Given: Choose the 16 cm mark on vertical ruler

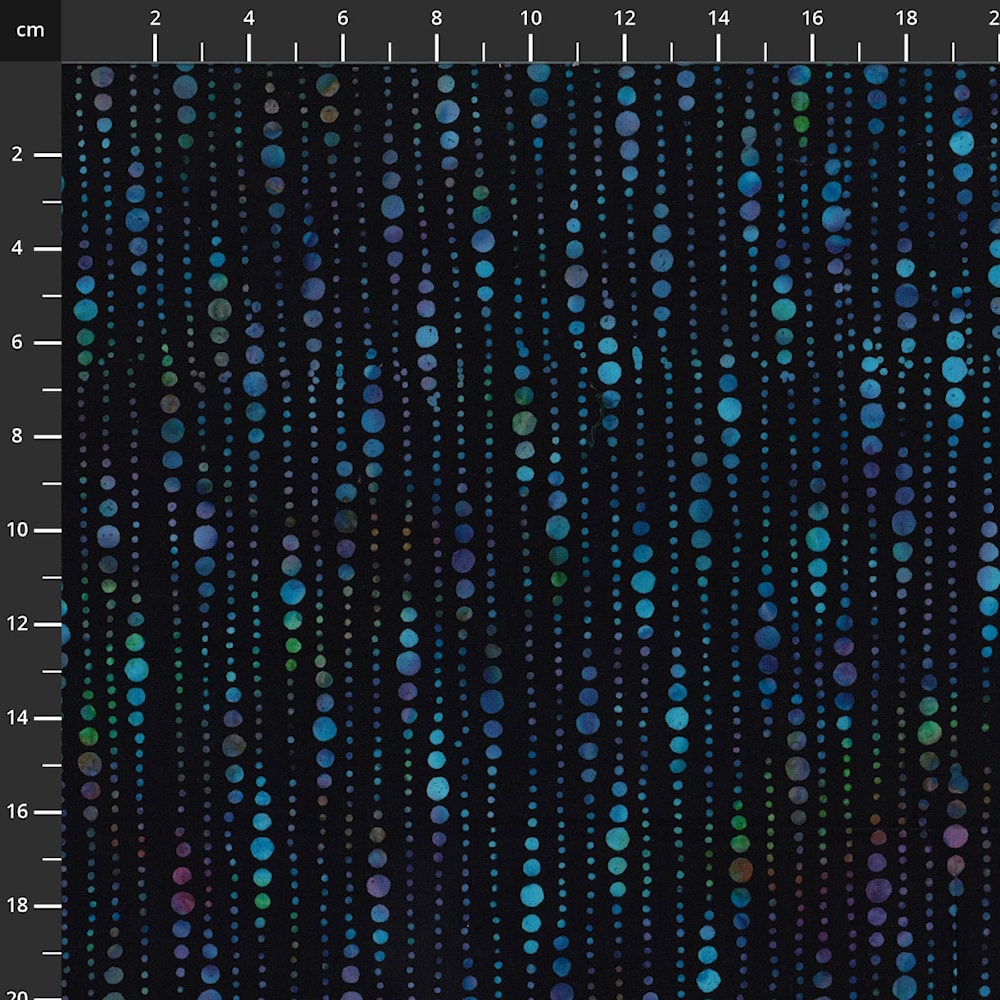Looking at the screenshot, I should 46,812.
